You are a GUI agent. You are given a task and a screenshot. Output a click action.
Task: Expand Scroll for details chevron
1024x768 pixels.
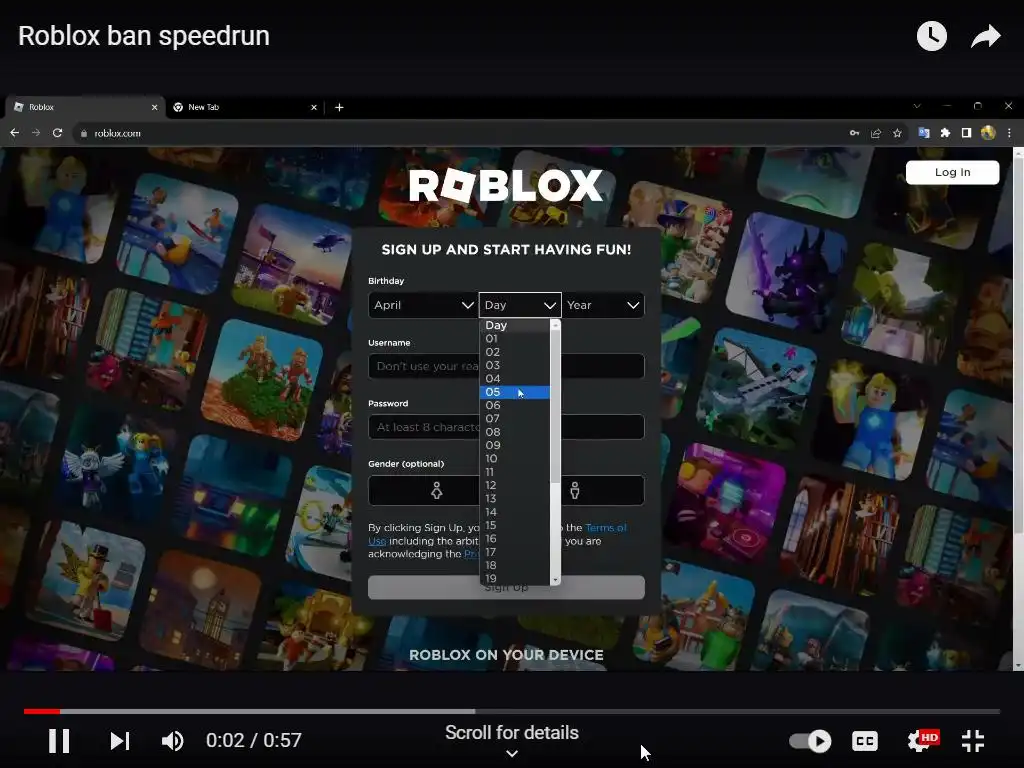pos(512,754)
